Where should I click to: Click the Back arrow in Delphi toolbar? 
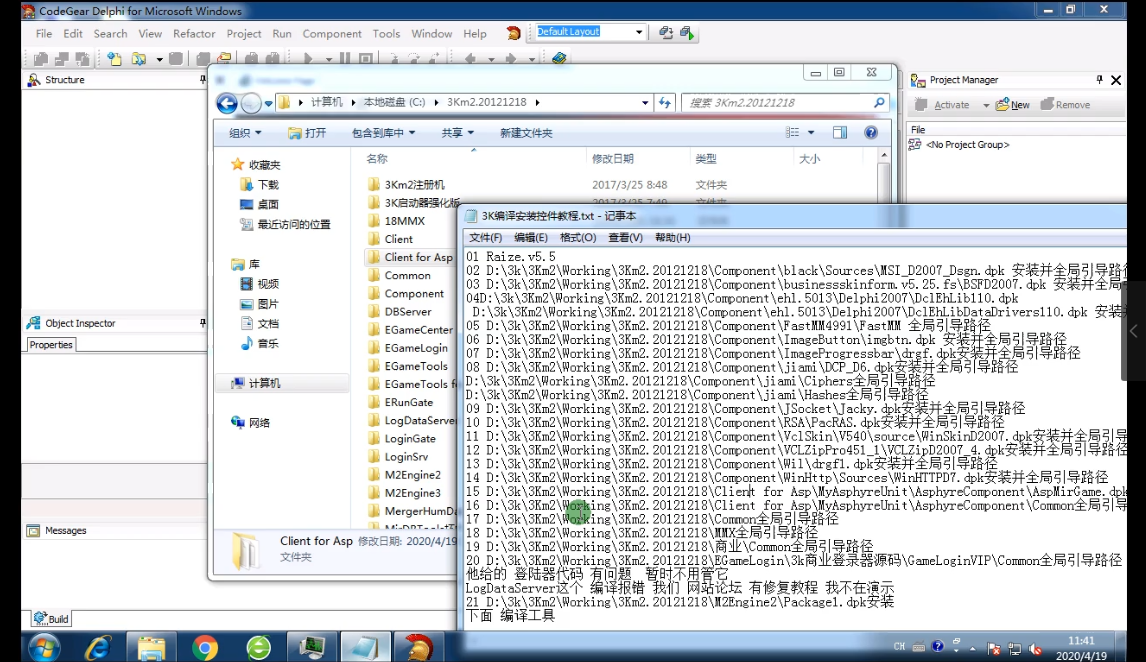click(470, 58)
